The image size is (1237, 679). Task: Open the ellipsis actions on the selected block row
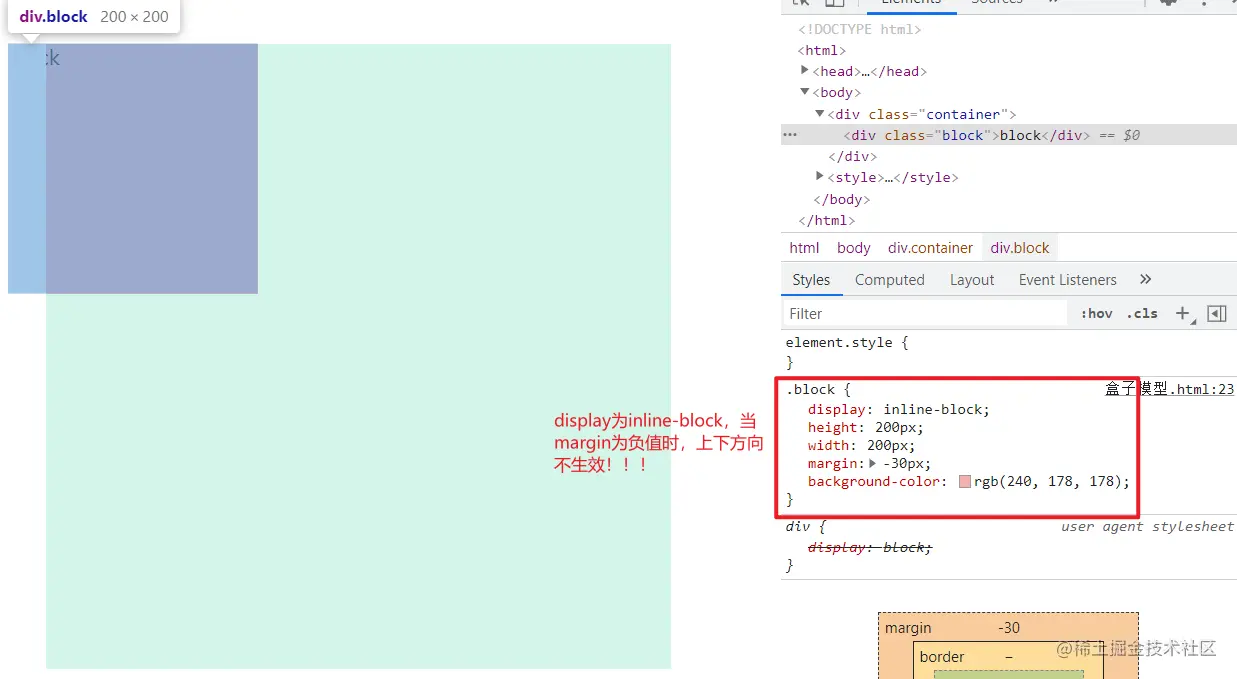tap(790, 135)
